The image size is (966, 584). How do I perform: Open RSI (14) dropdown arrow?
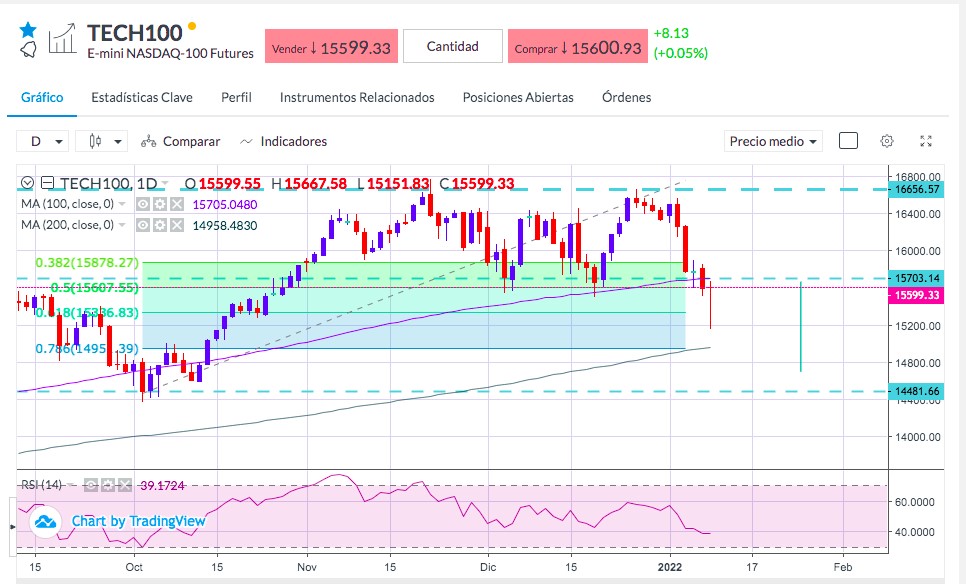(x=71, y=485)
